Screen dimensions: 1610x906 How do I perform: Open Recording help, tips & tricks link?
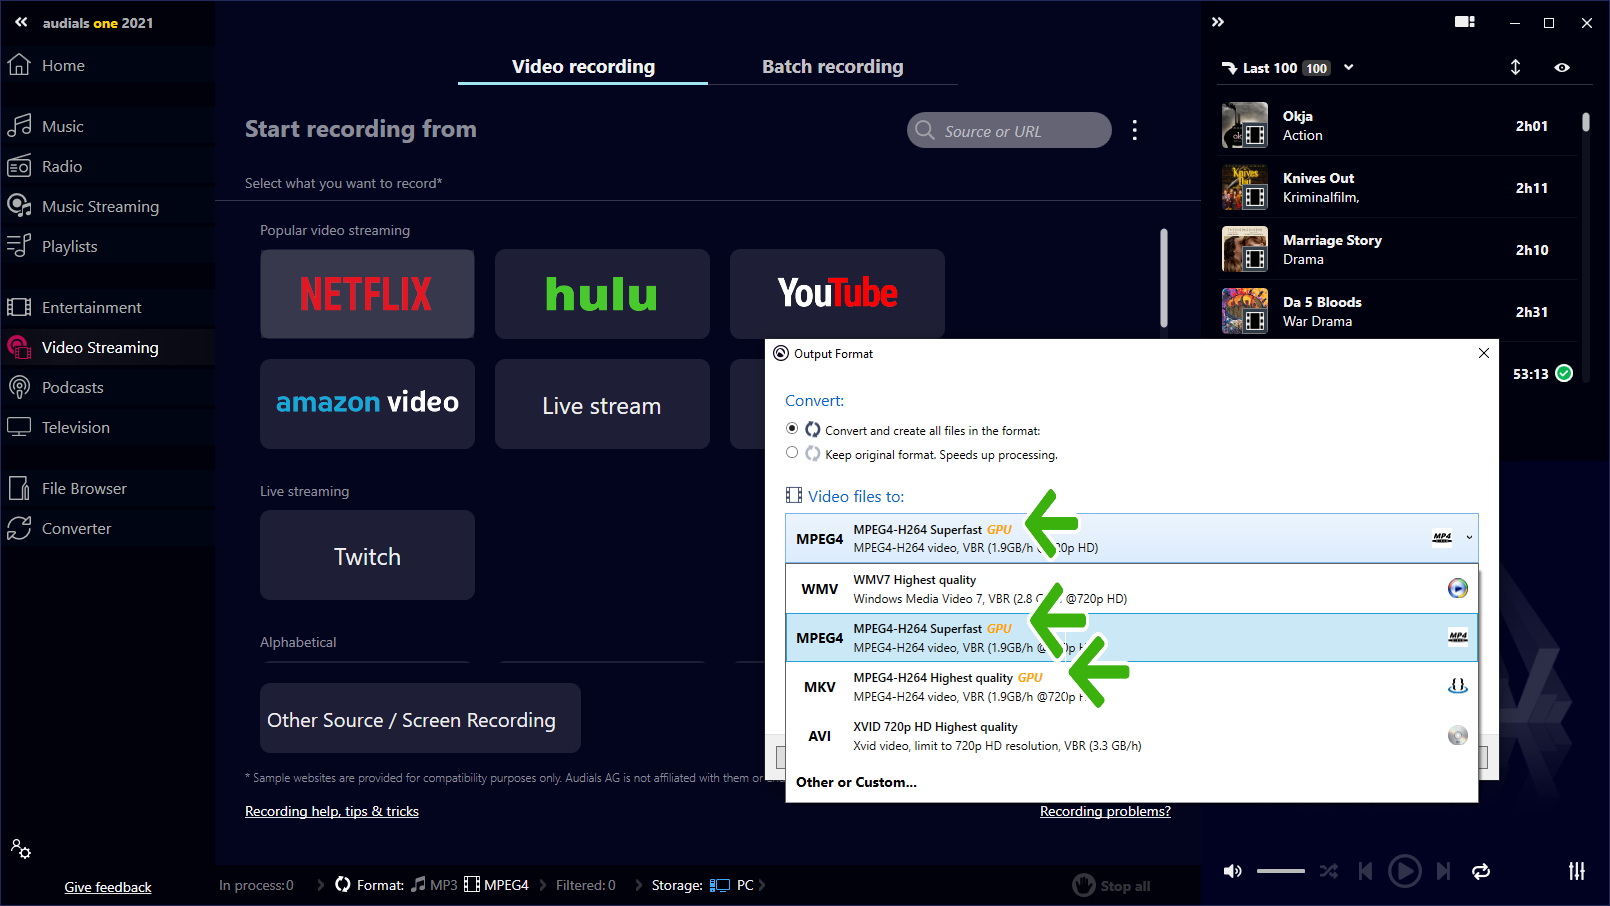point(332,811)
